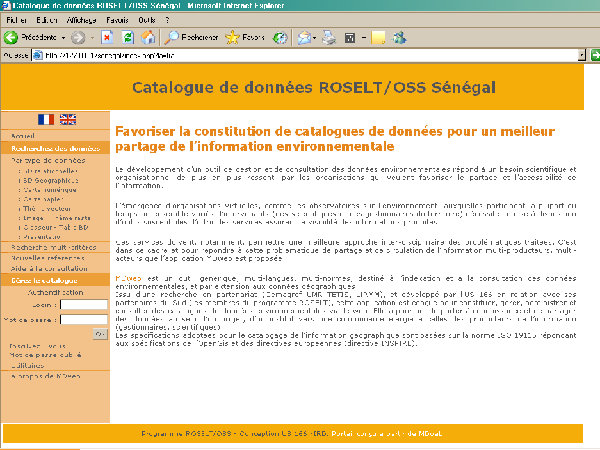Click the green Go arrow button
Viewport: 600px width, 450px height.
coord(595,55)
